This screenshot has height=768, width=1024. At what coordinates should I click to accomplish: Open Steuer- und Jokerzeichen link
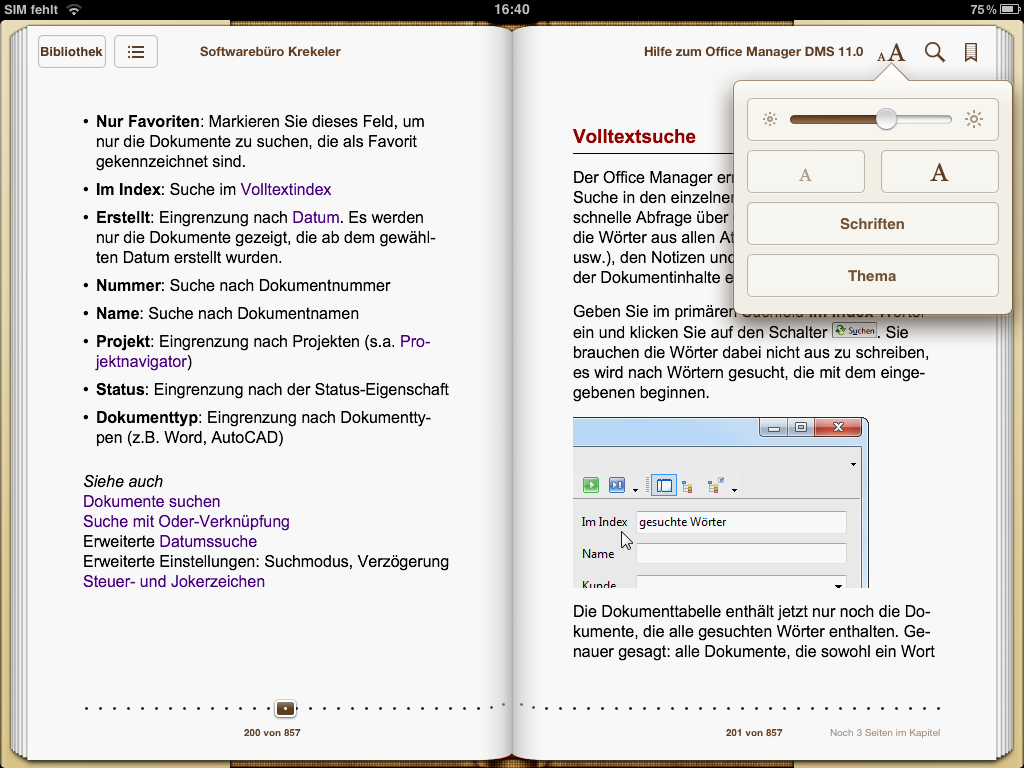(x=174, y=581)
